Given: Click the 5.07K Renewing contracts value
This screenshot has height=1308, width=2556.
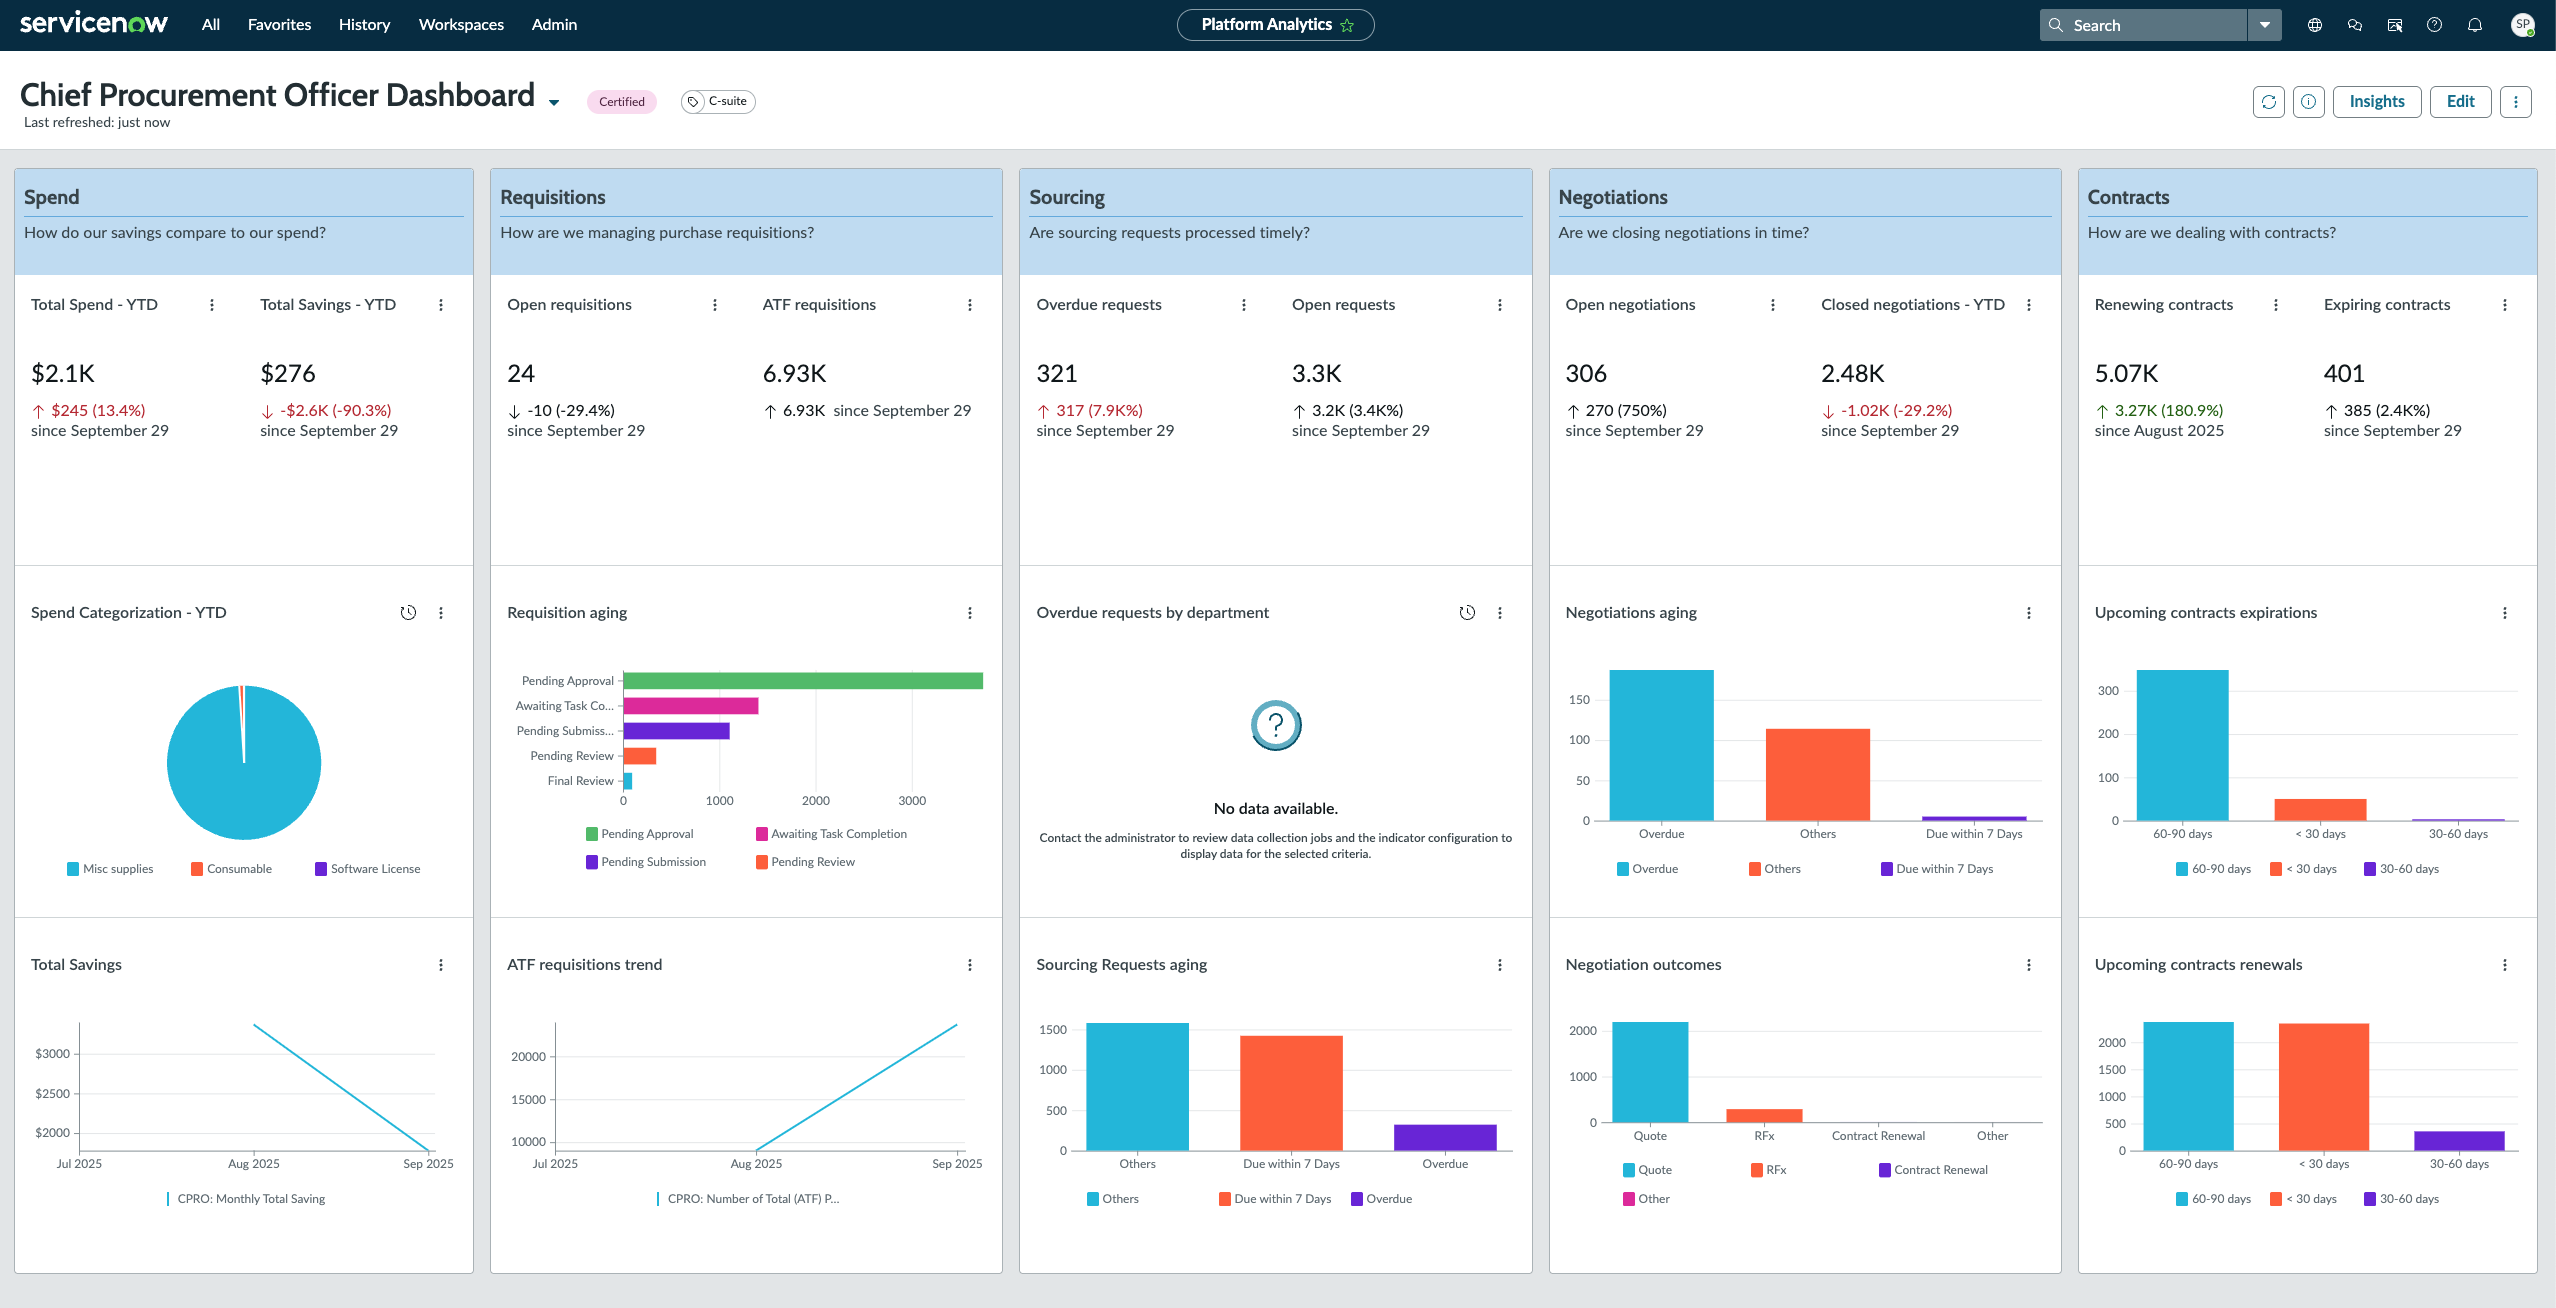Looking at the screenshot, I should [2126, 374].
